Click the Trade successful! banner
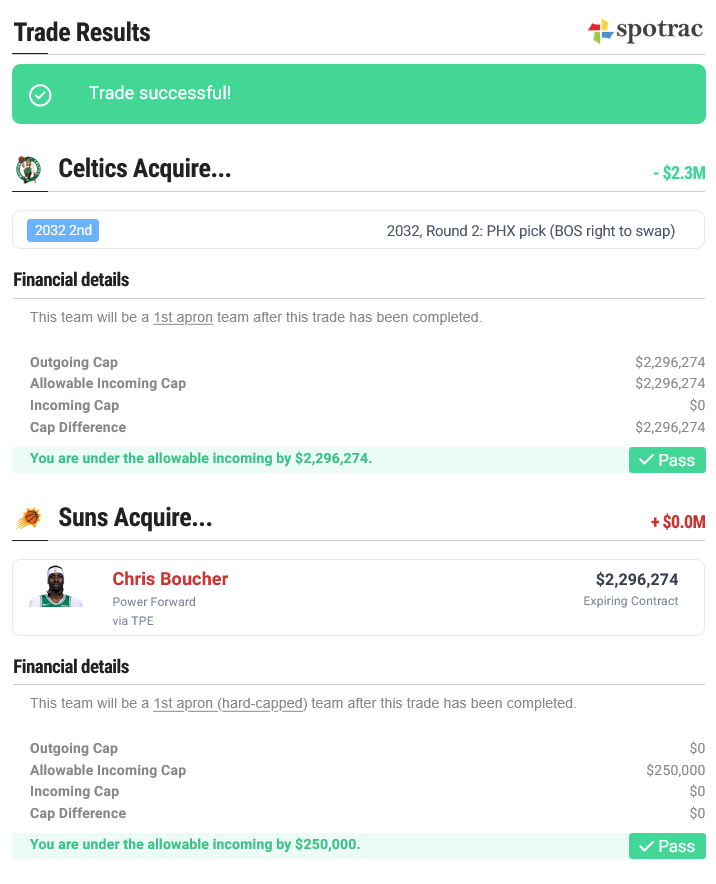716x884 pixels. click(359, 94)
